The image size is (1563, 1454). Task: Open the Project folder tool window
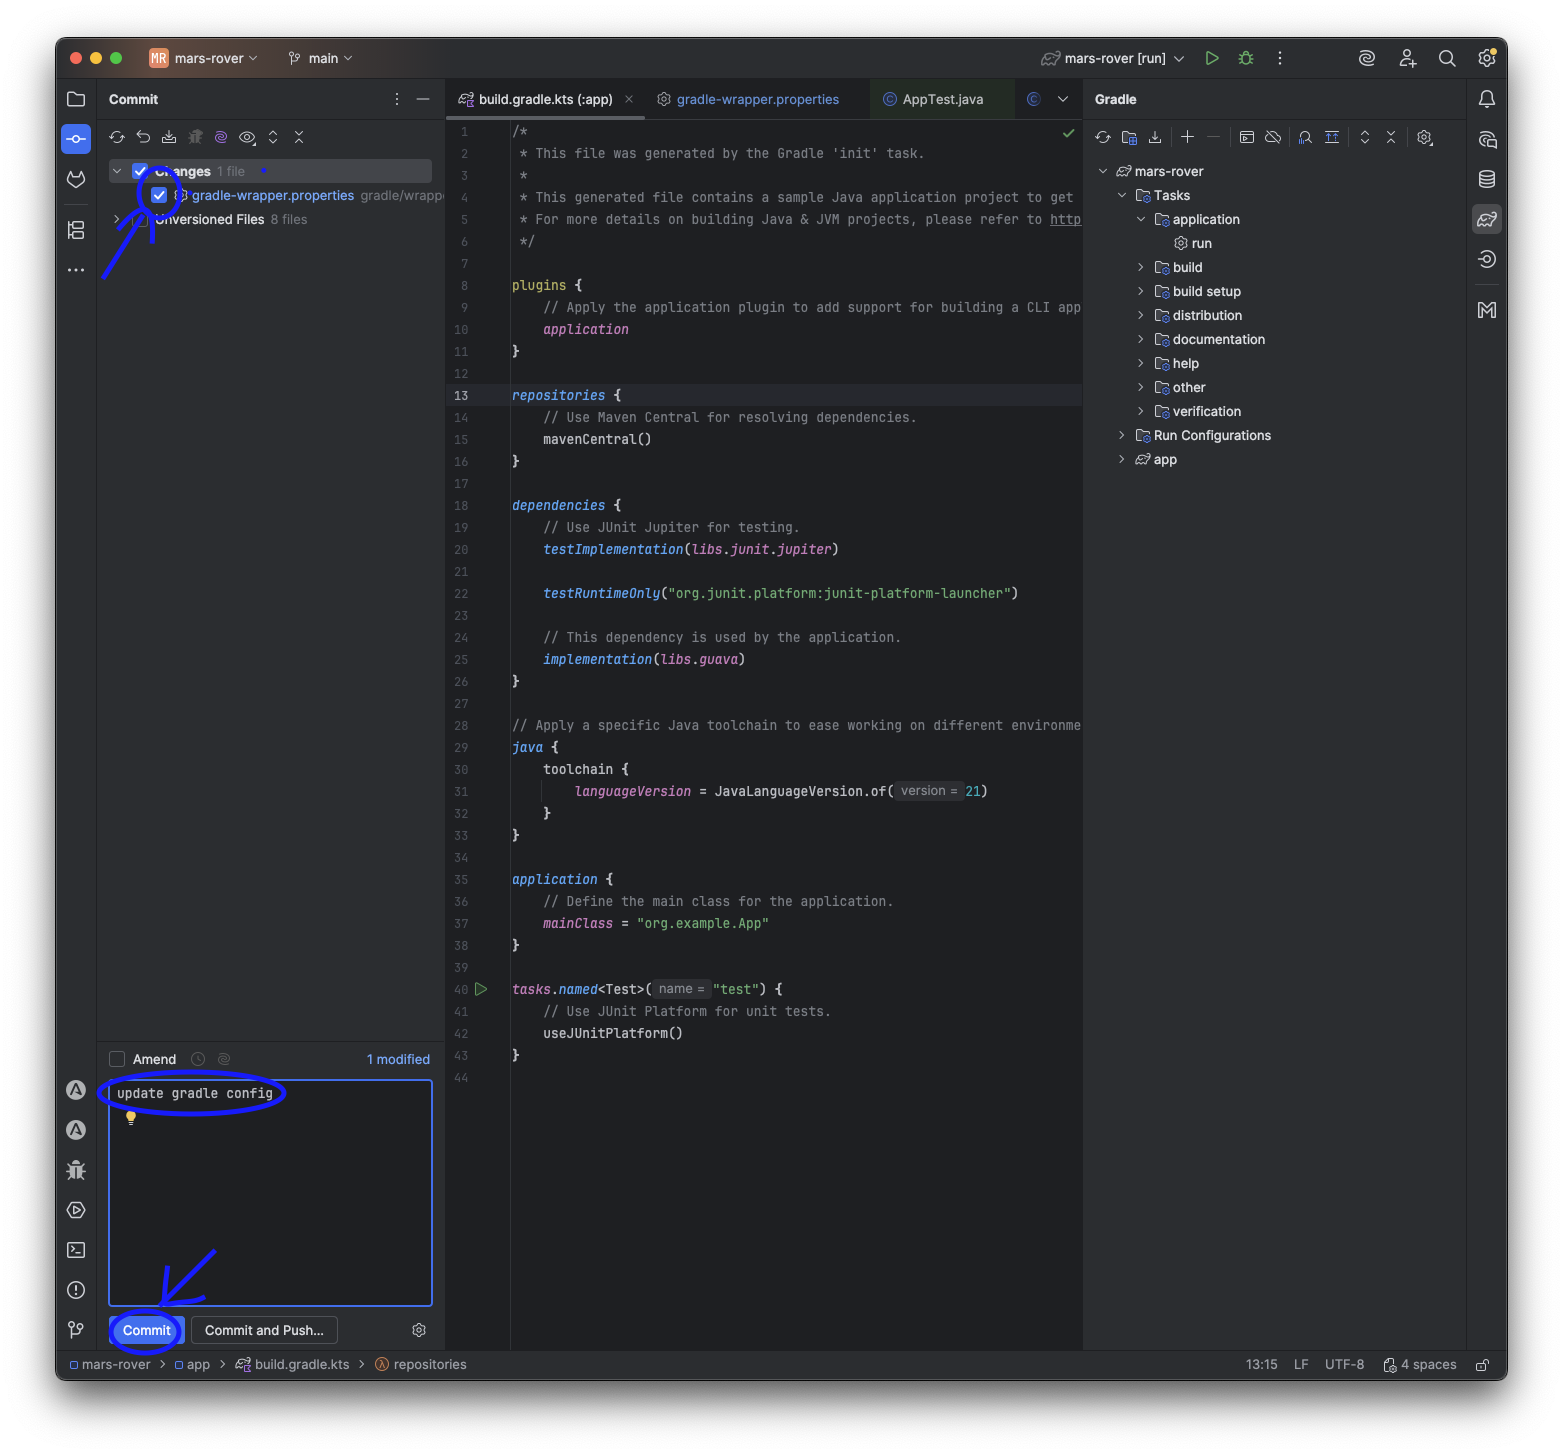click(76, 99)
